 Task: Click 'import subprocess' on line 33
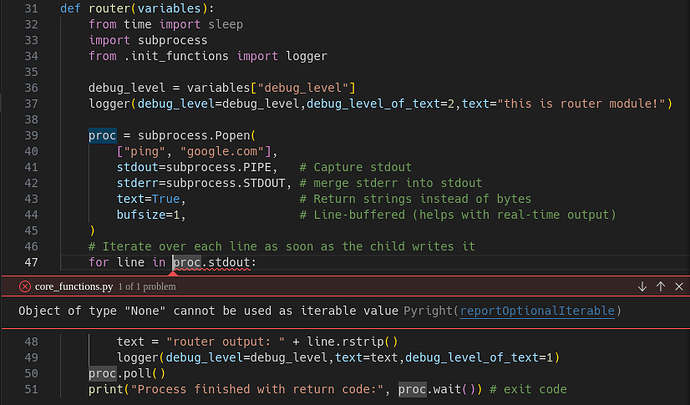pyautogui.click(x=148, y=40)
